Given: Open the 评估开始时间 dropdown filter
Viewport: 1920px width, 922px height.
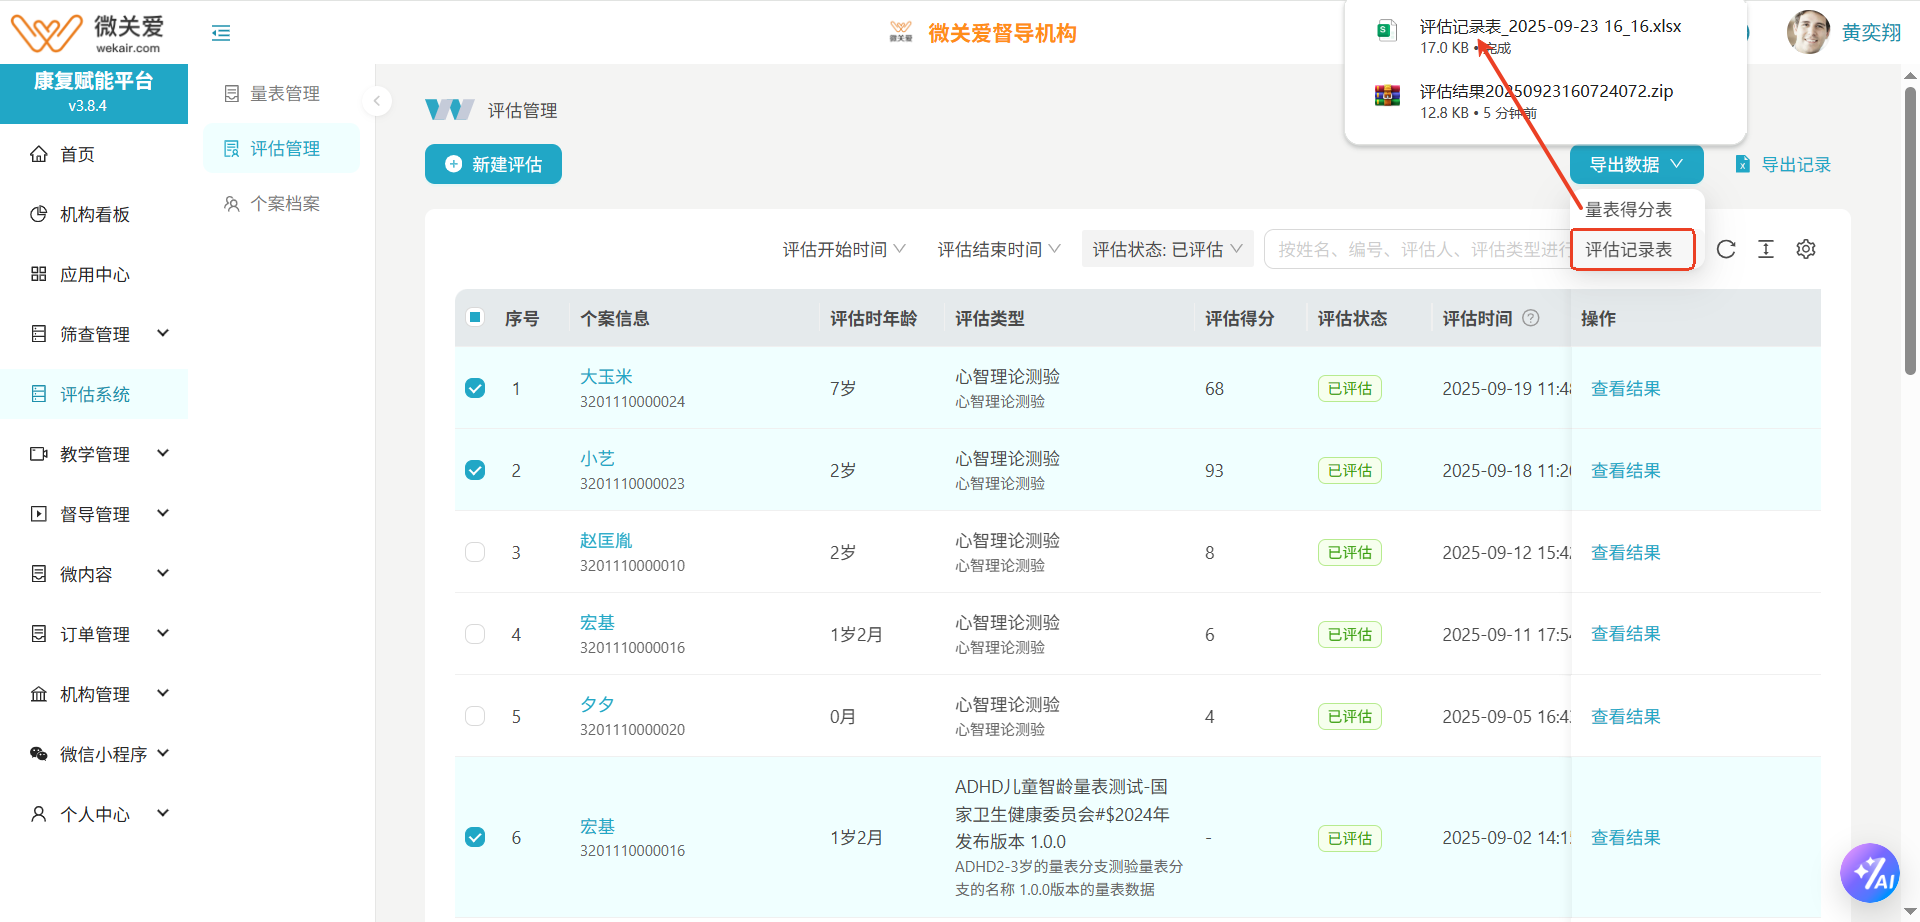Looking at the screenshot, I should [x=843, y=249].
